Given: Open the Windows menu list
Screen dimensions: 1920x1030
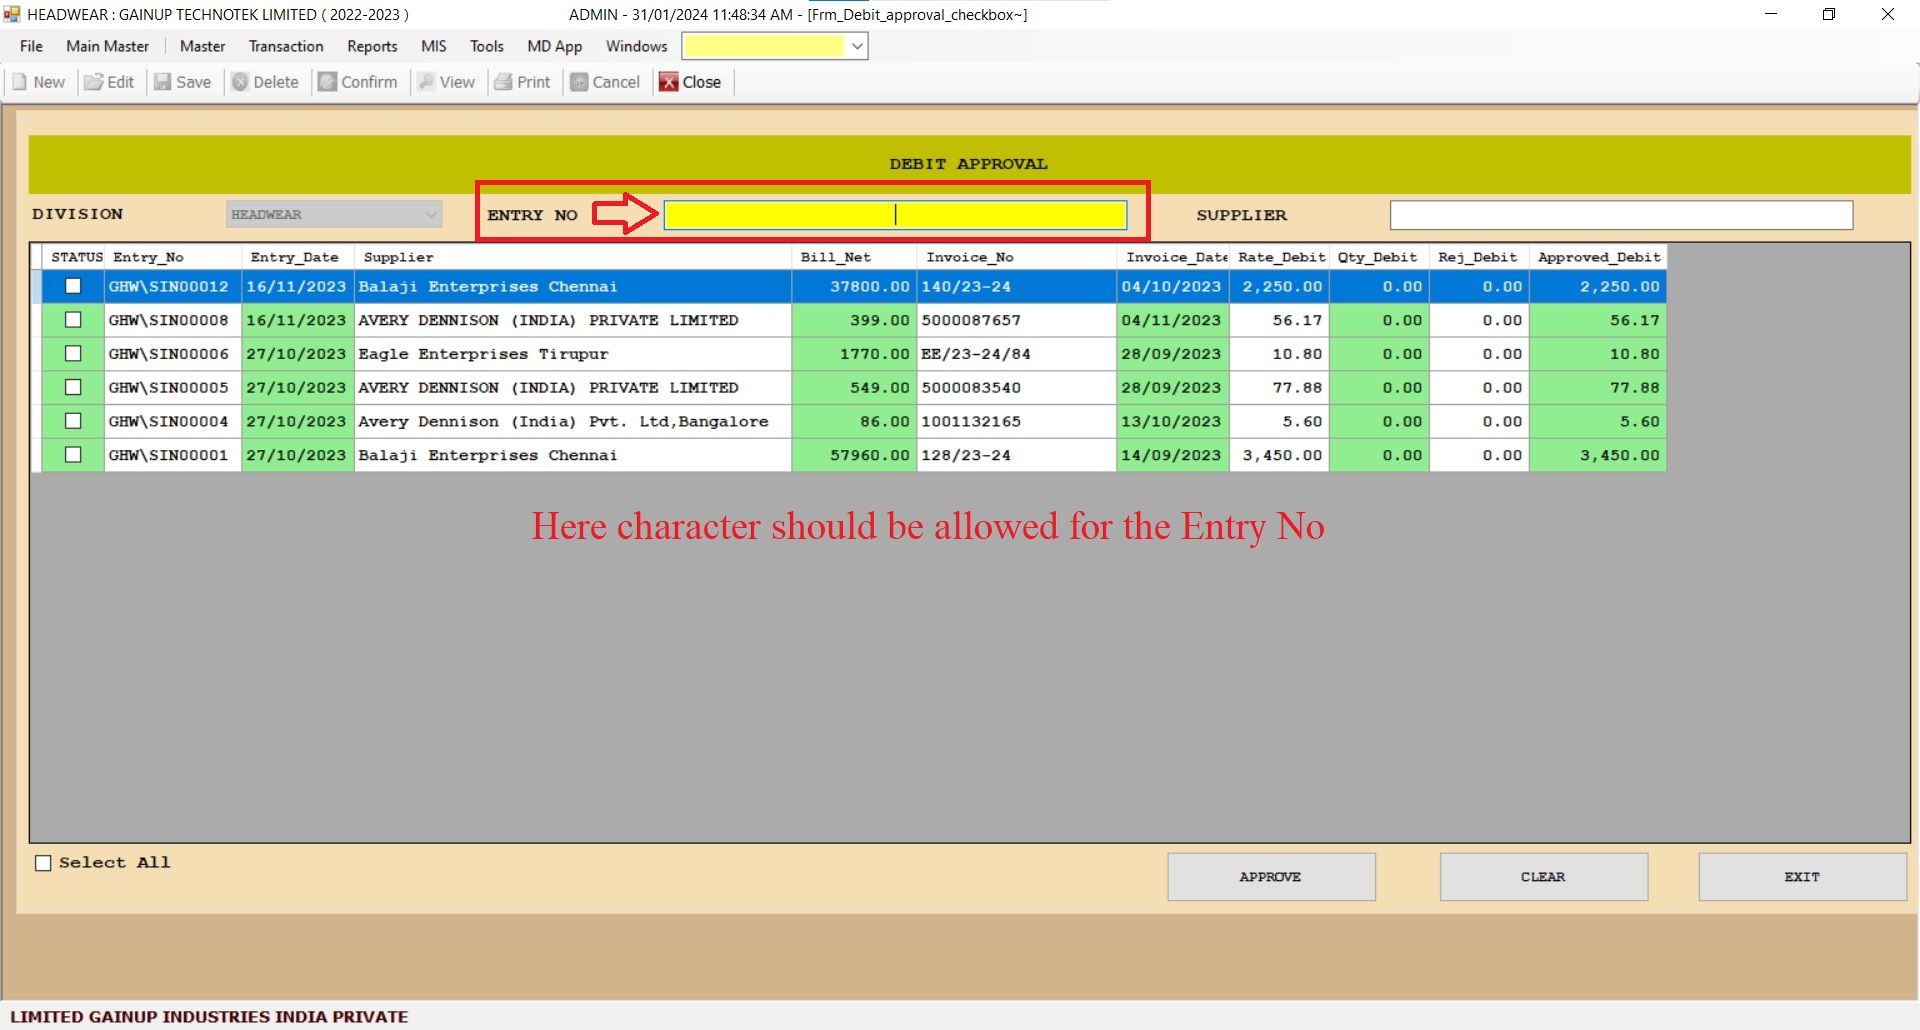Looking at the screenshot, I should point(636,46).
